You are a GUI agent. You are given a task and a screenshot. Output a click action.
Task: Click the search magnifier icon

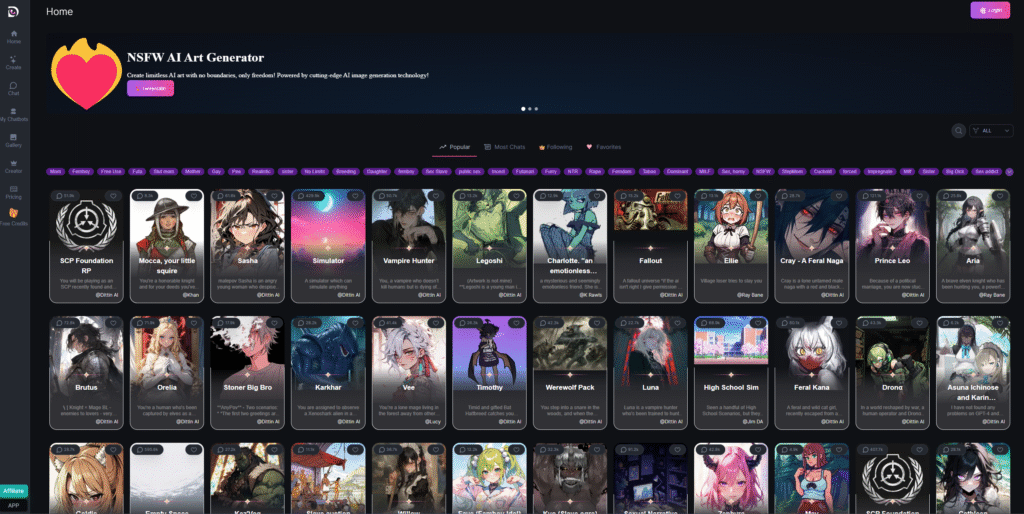pyautogui.click(x=958, y=131)
